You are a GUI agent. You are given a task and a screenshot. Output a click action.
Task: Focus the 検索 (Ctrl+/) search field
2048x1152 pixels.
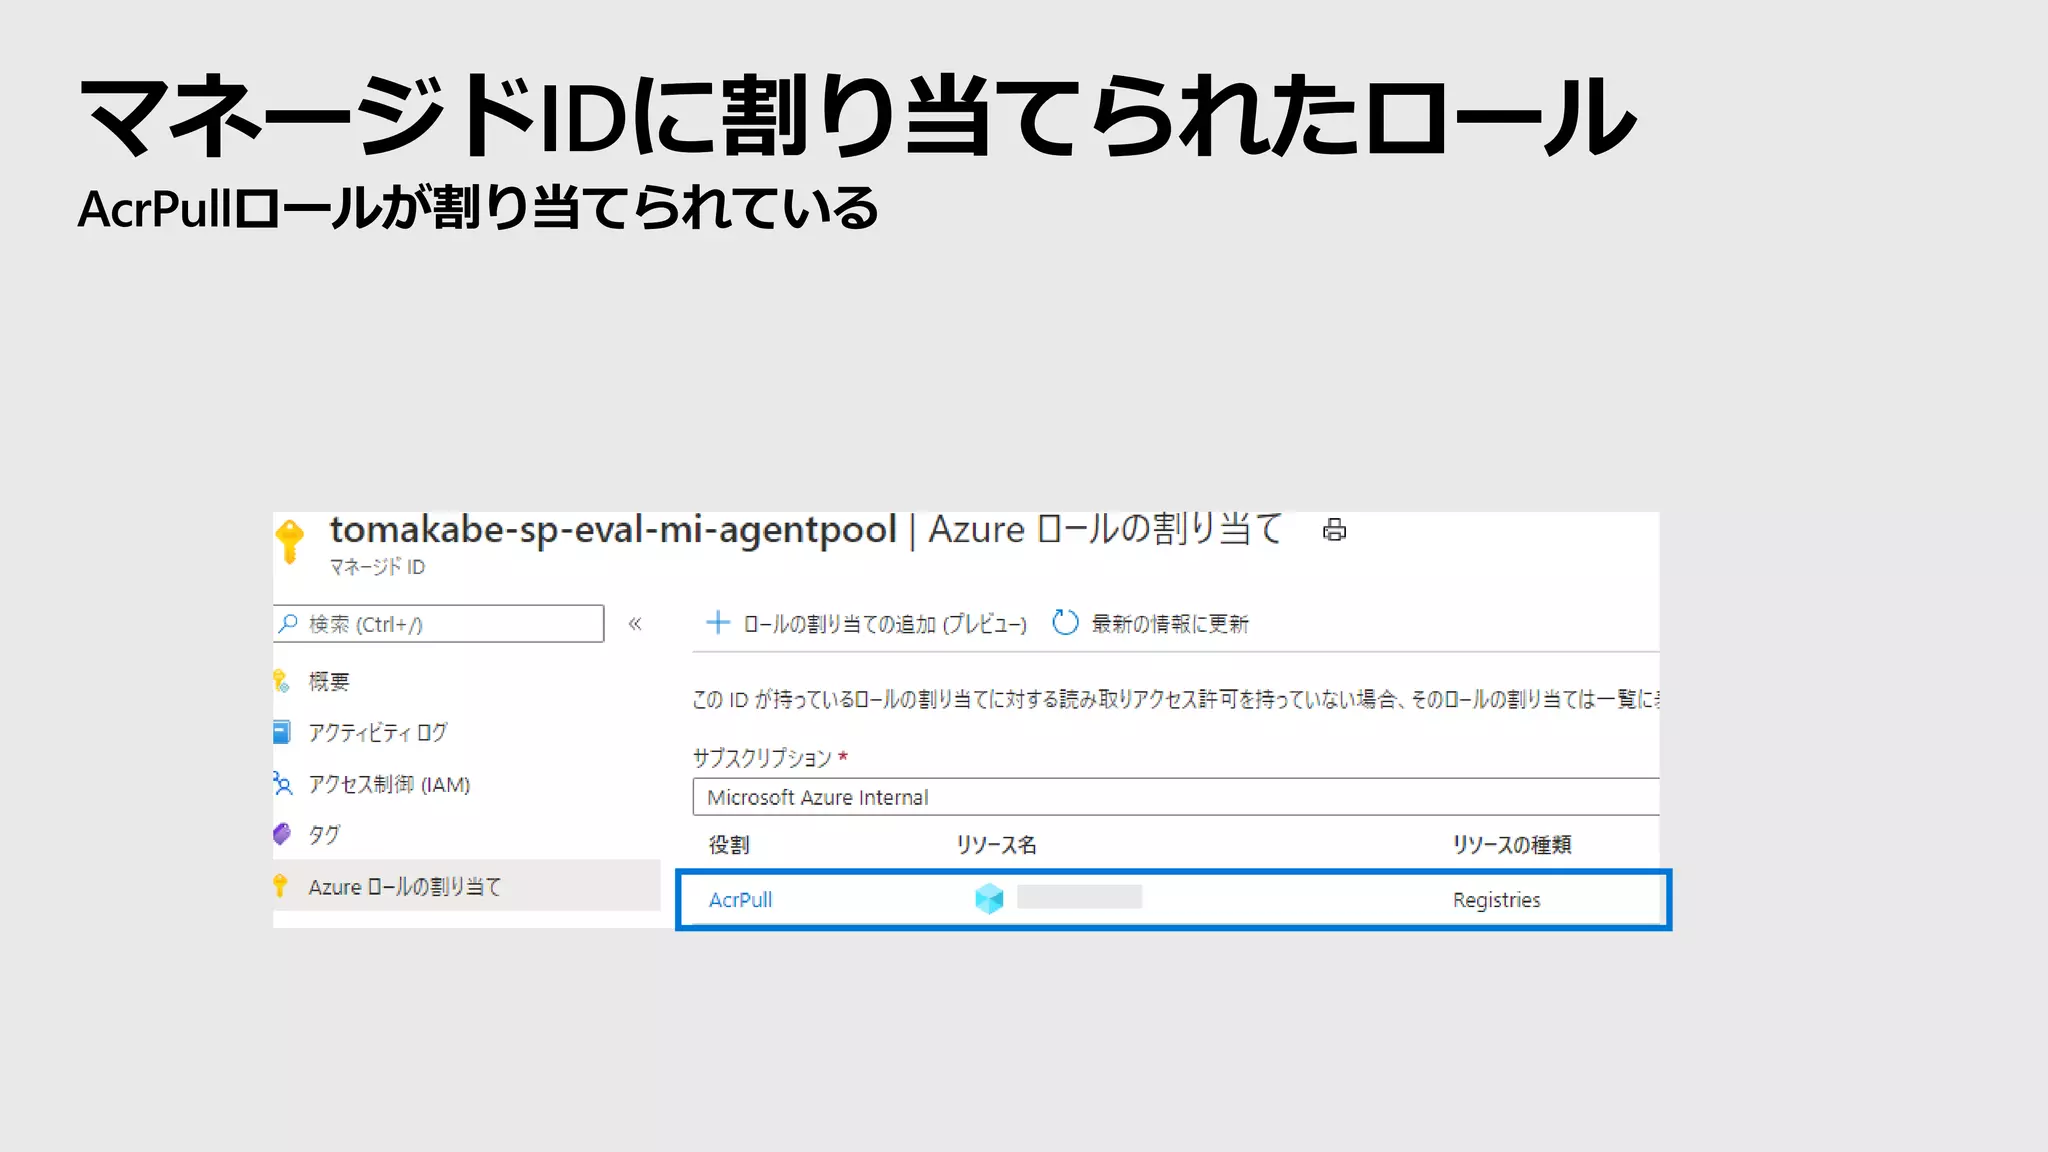(438, 623)
